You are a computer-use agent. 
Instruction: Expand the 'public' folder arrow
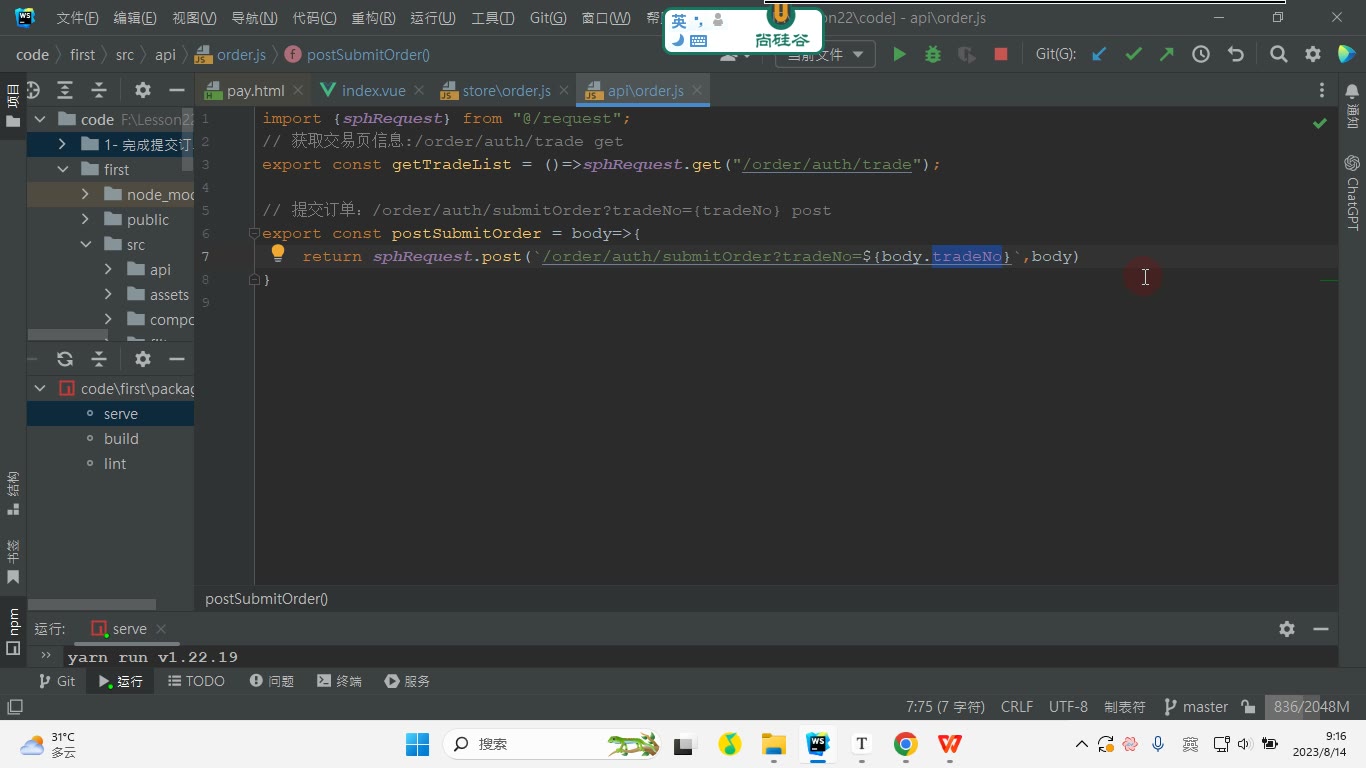click(85, 220)
